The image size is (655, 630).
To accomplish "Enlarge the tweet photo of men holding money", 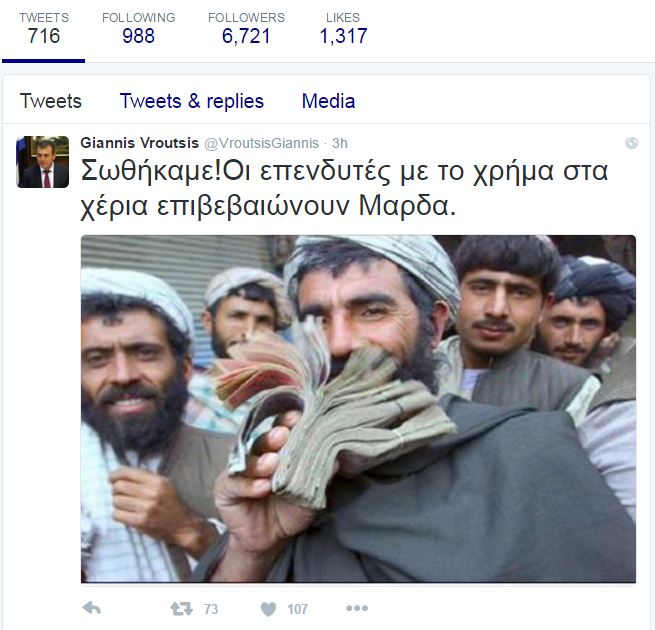I will tap(358, 409).
